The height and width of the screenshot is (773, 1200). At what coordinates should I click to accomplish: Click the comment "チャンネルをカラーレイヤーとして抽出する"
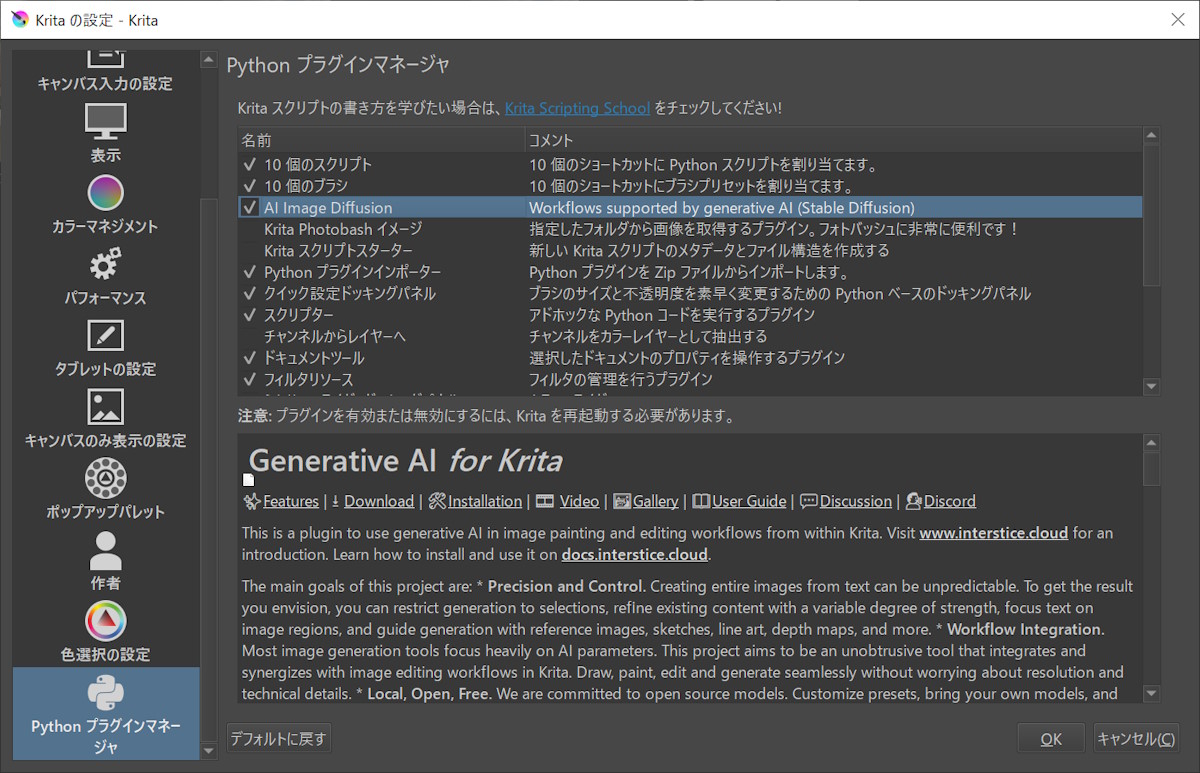[648, 337]
